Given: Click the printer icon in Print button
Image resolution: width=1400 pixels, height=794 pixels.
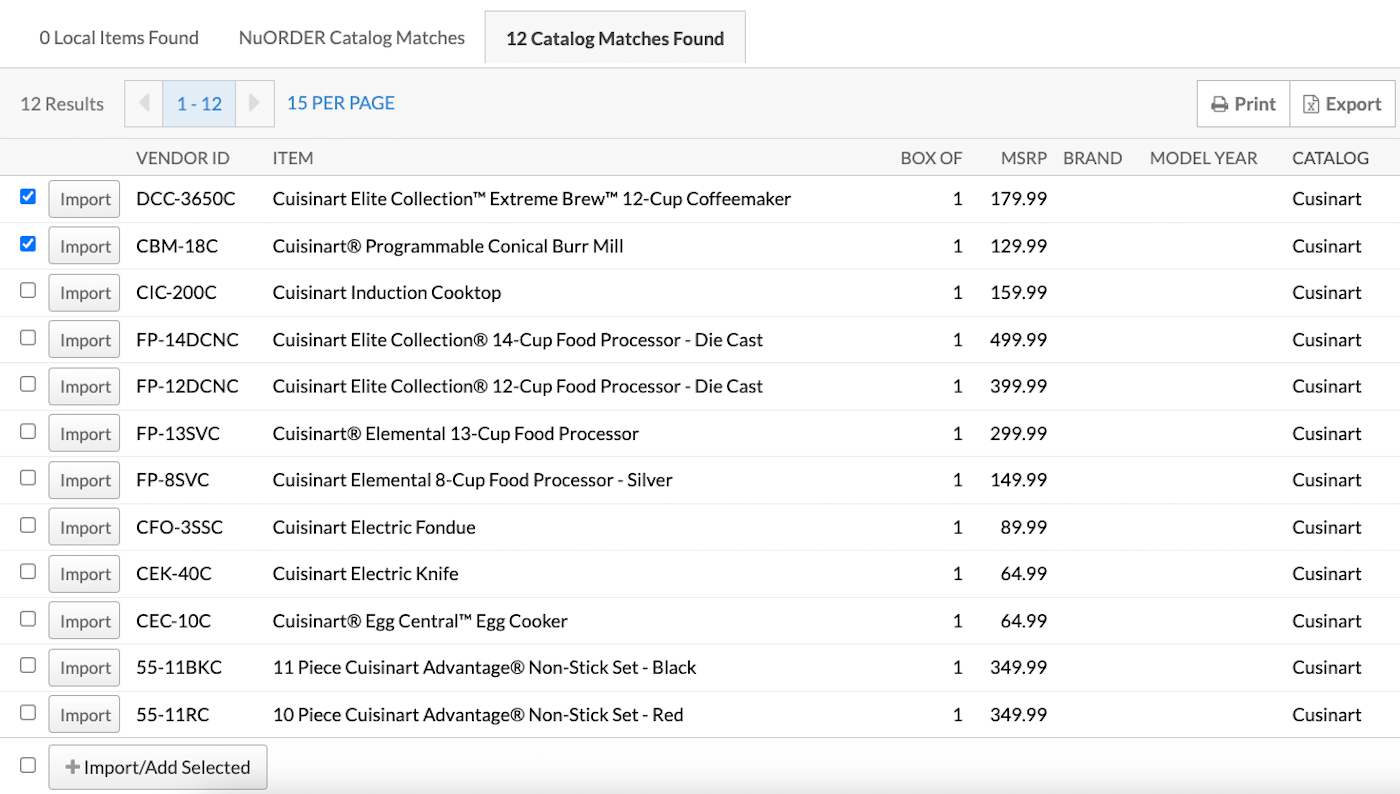Looking at the screenshot, I should pos(1221,103).
